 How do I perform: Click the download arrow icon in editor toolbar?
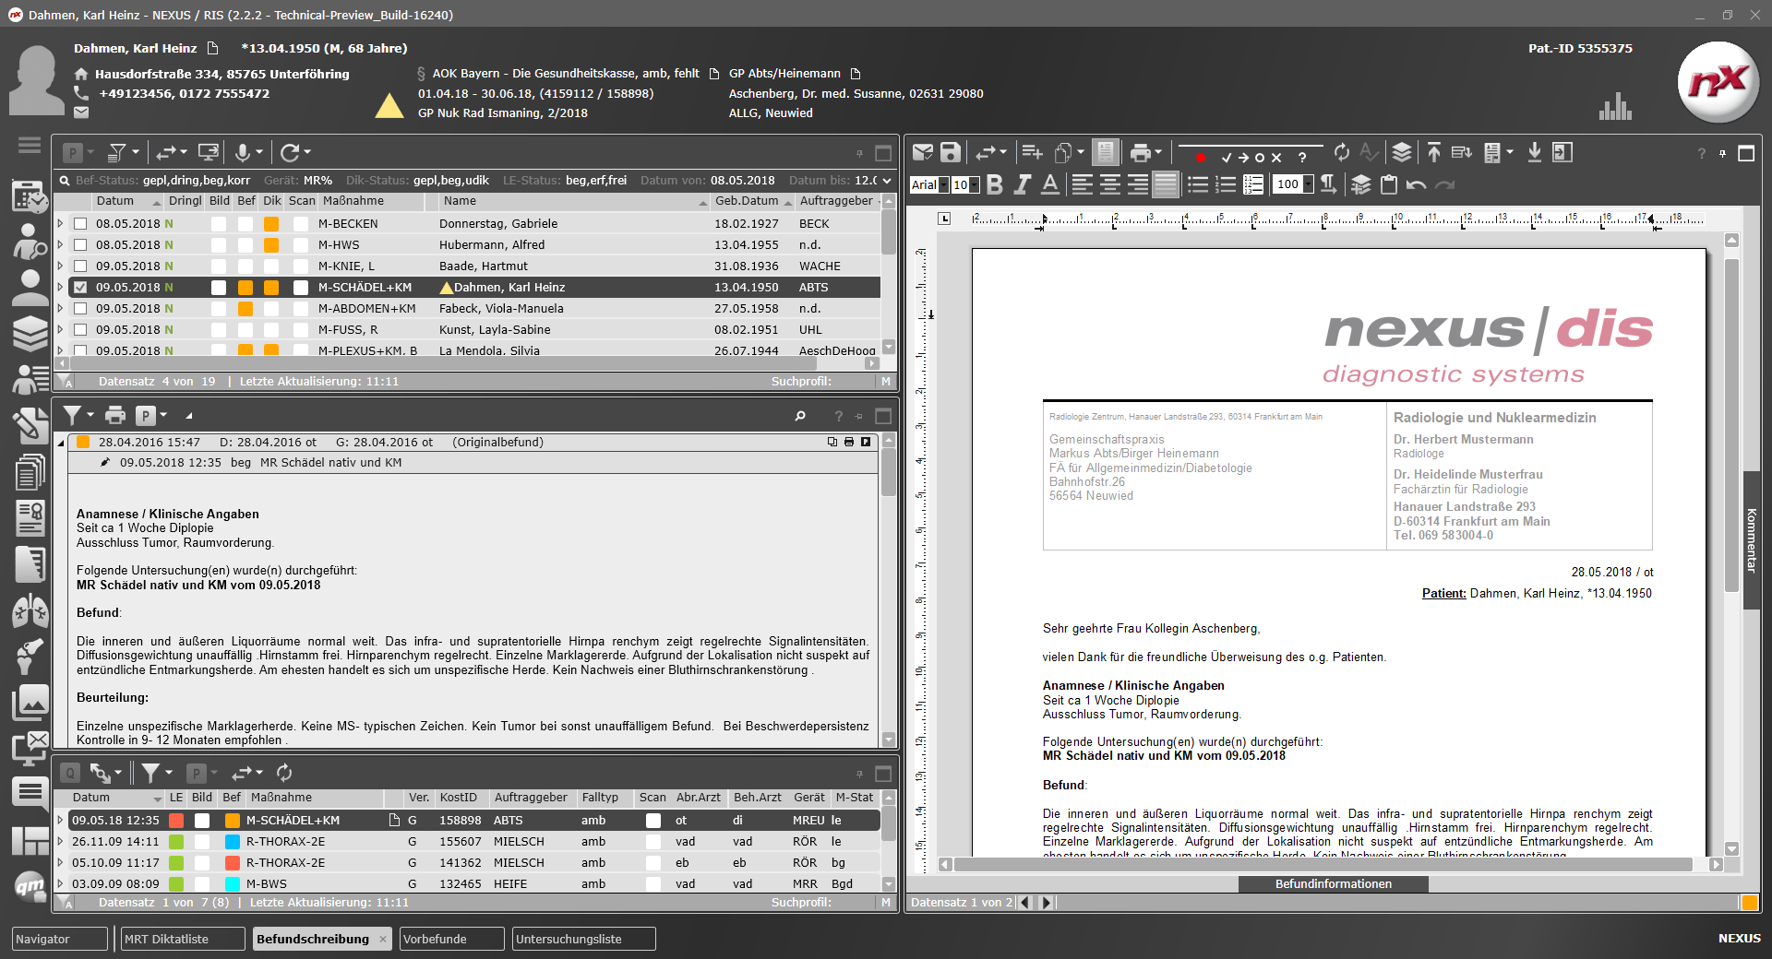pos(1534,153)
